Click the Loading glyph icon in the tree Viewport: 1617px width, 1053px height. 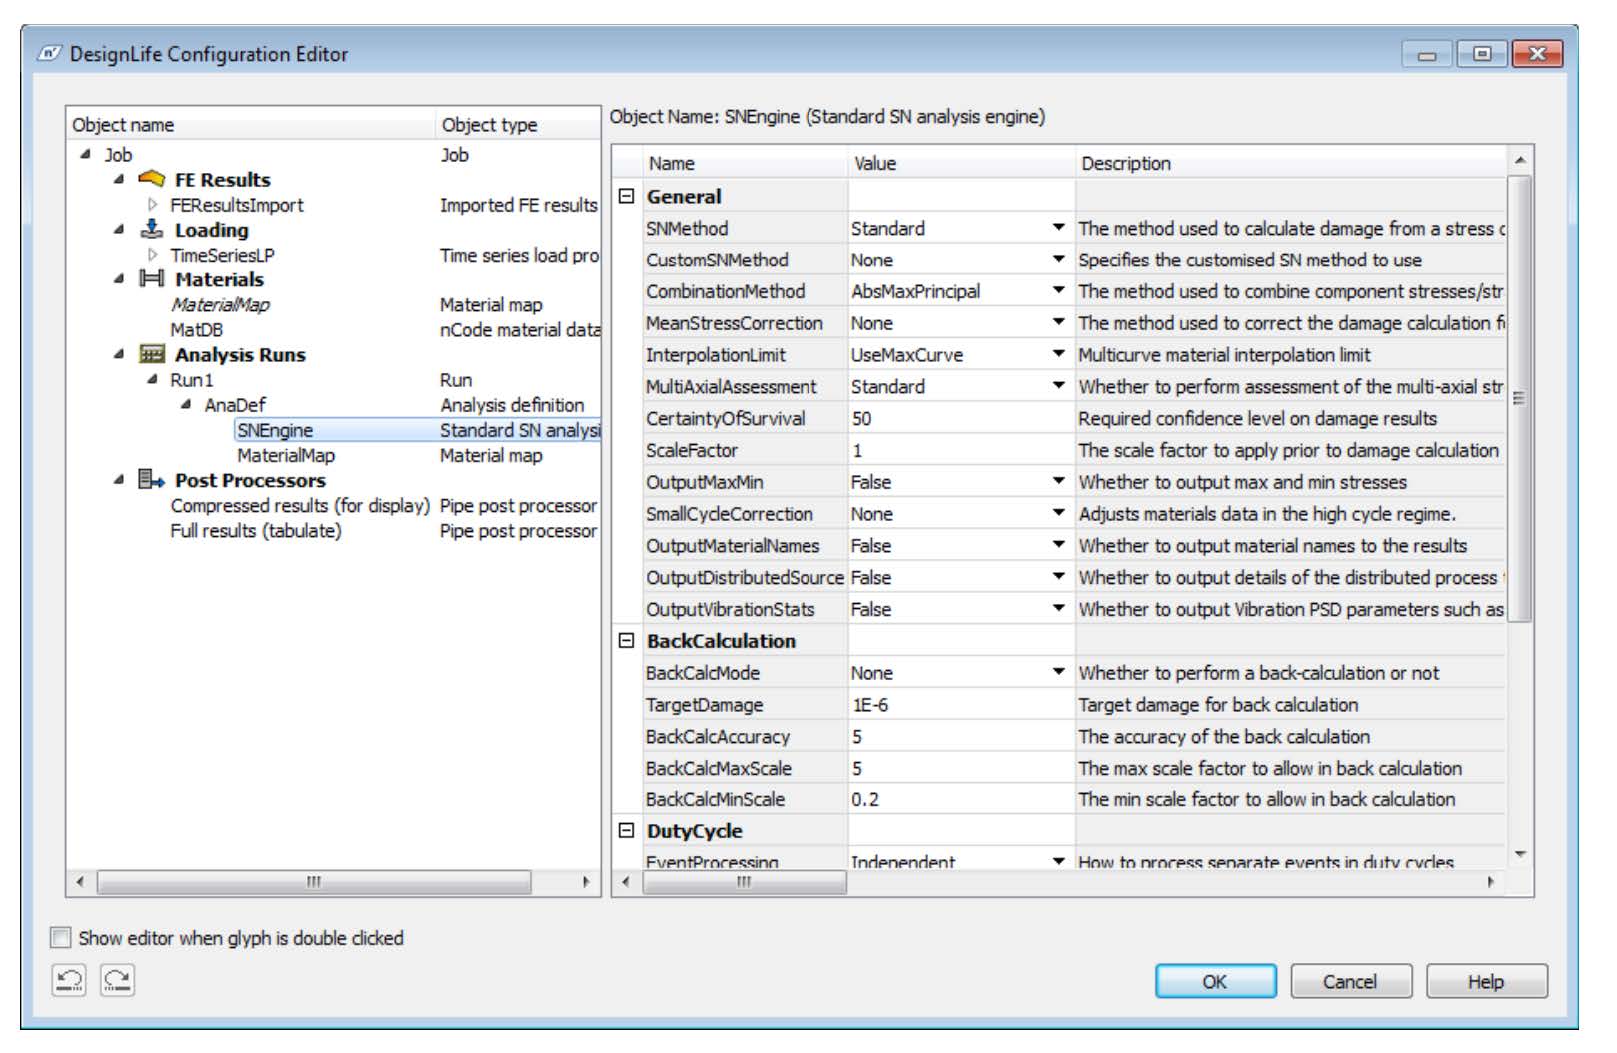(x=152, y=230)
